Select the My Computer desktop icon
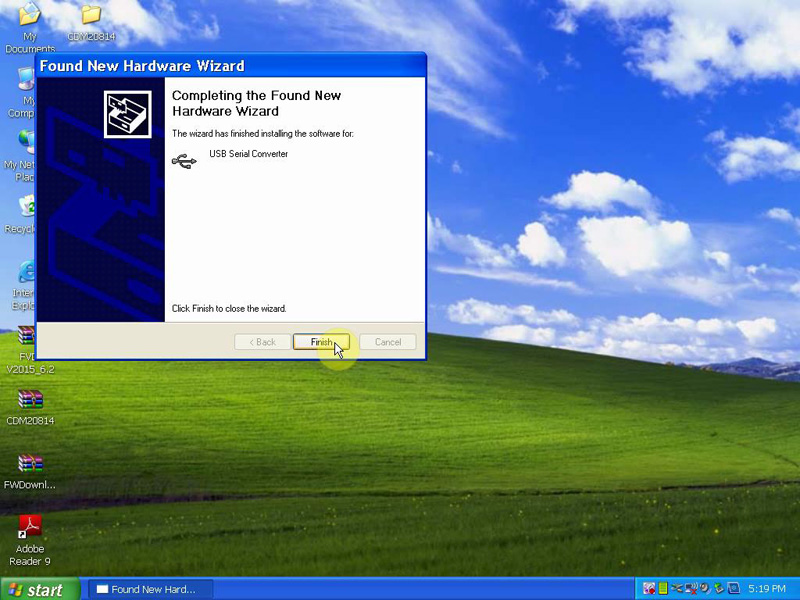 26,80
